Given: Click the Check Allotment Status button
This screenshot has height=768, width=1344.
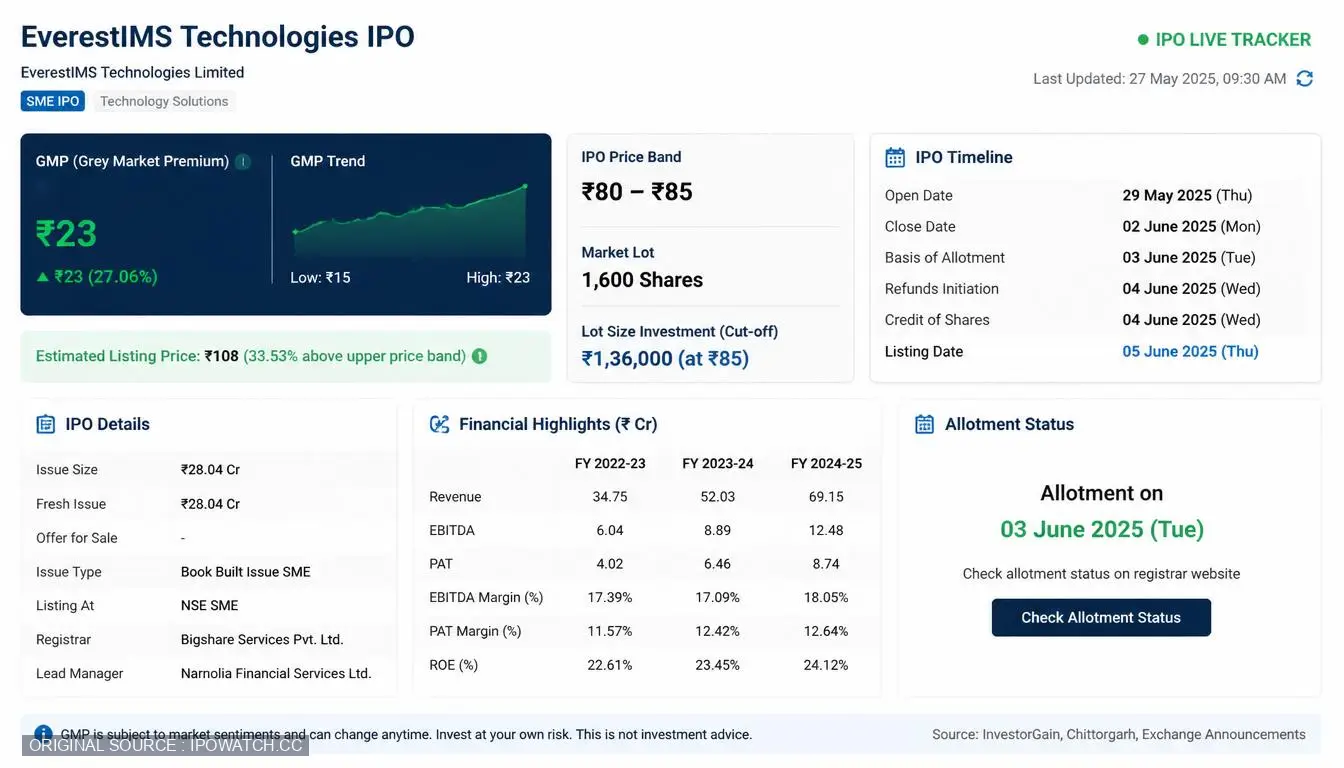Looking at the screenshot, I should click(x=1101, y=618).
